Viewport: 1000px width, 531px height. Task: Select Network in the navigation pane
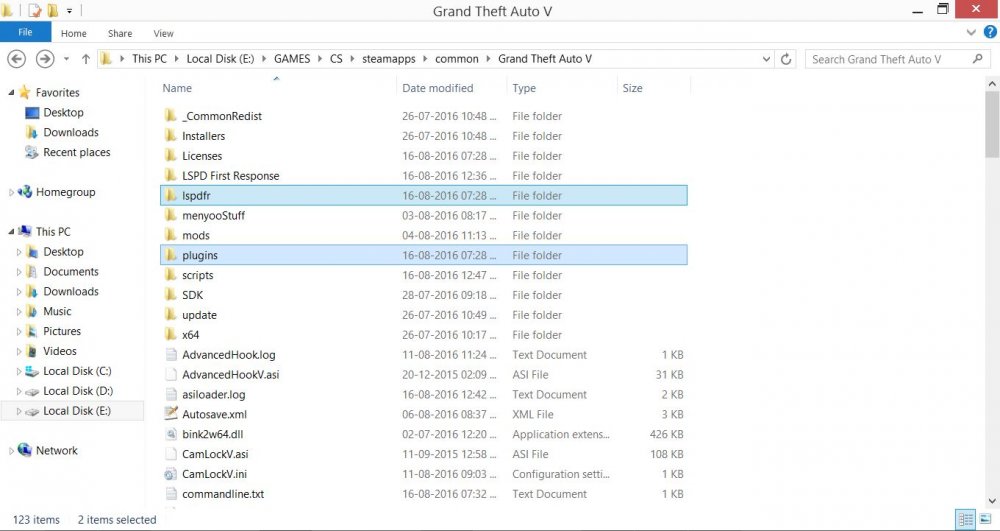(56, 450)
